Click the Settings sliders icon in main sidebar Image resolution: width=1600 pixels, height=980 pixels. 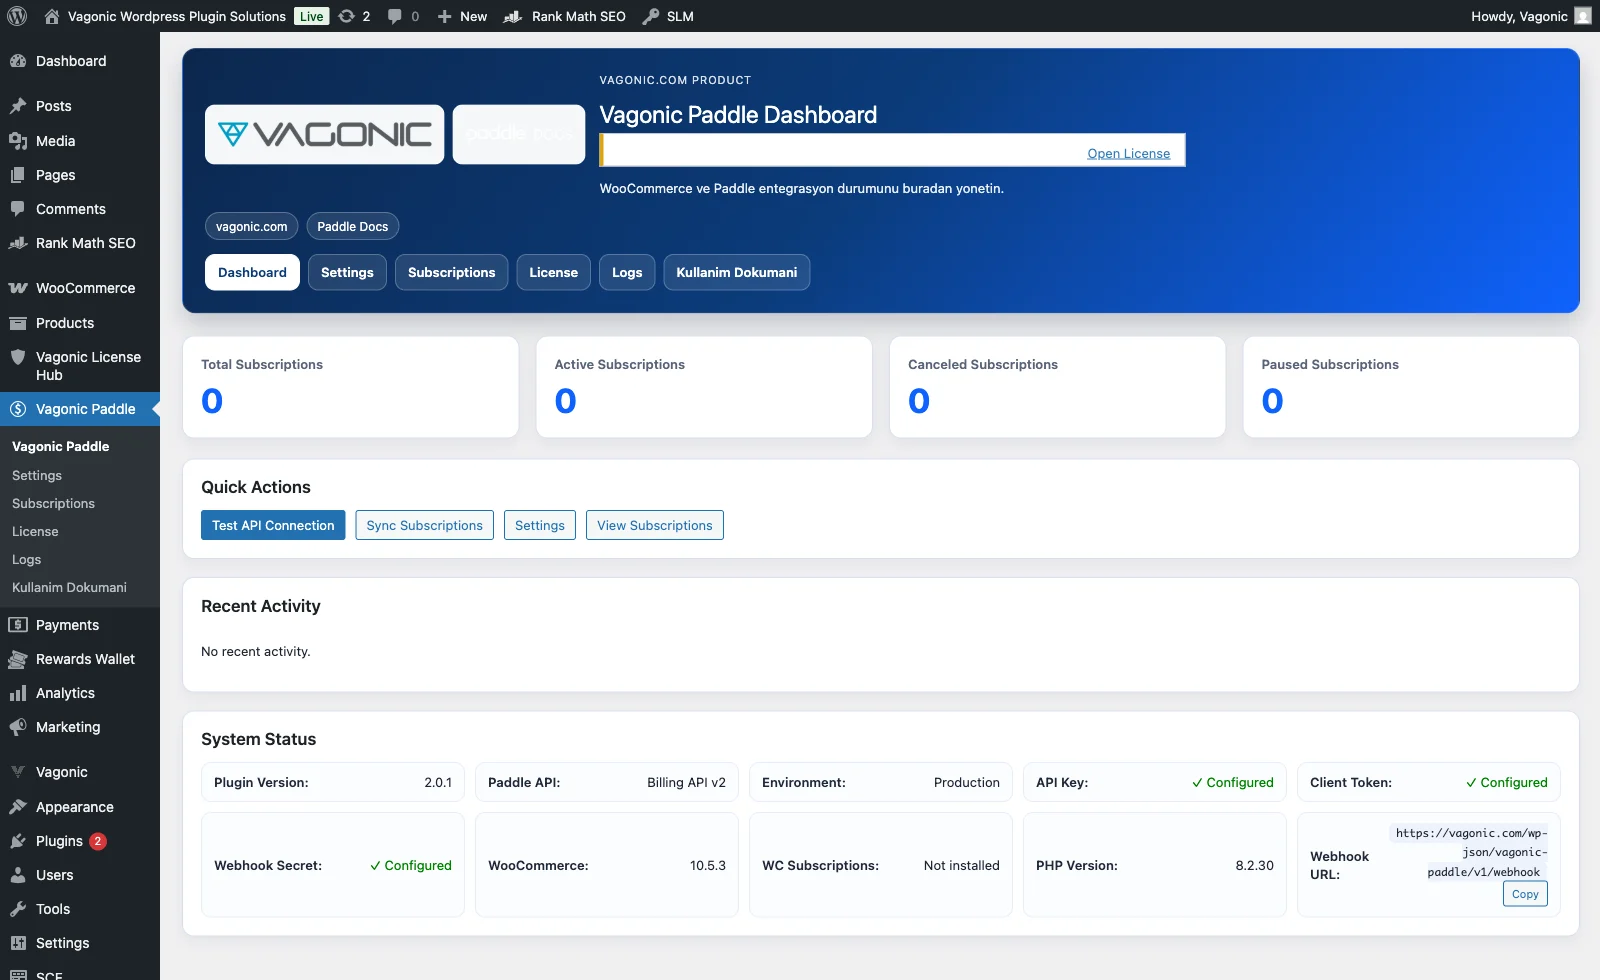(18, 943)
